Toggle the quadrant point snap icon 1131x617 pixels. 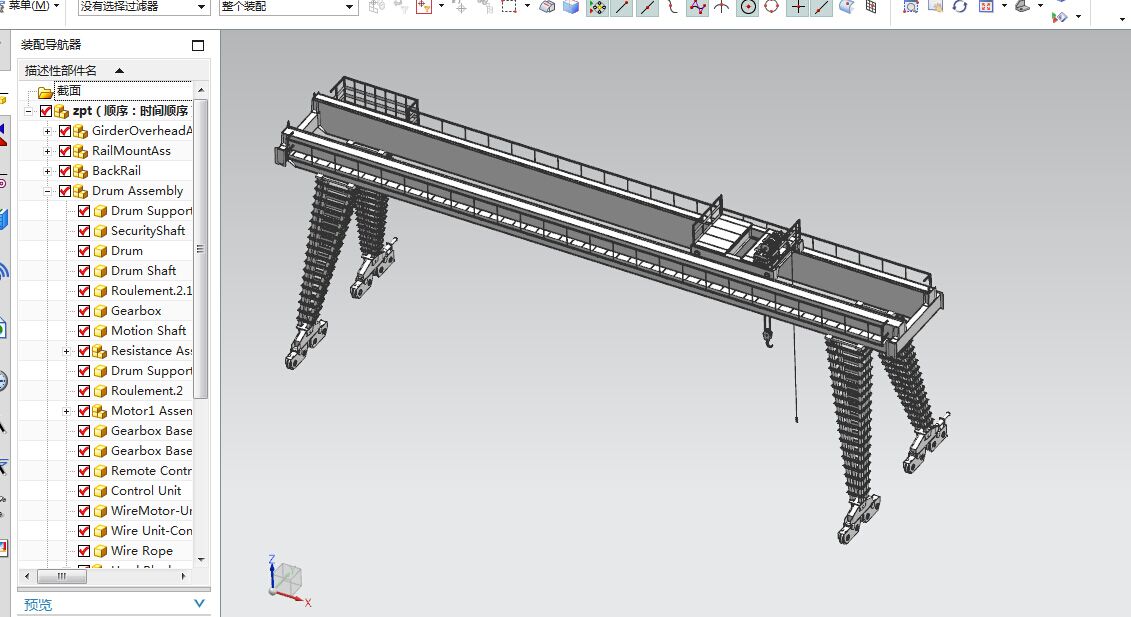pyautogui.click(x=772, y=7)
